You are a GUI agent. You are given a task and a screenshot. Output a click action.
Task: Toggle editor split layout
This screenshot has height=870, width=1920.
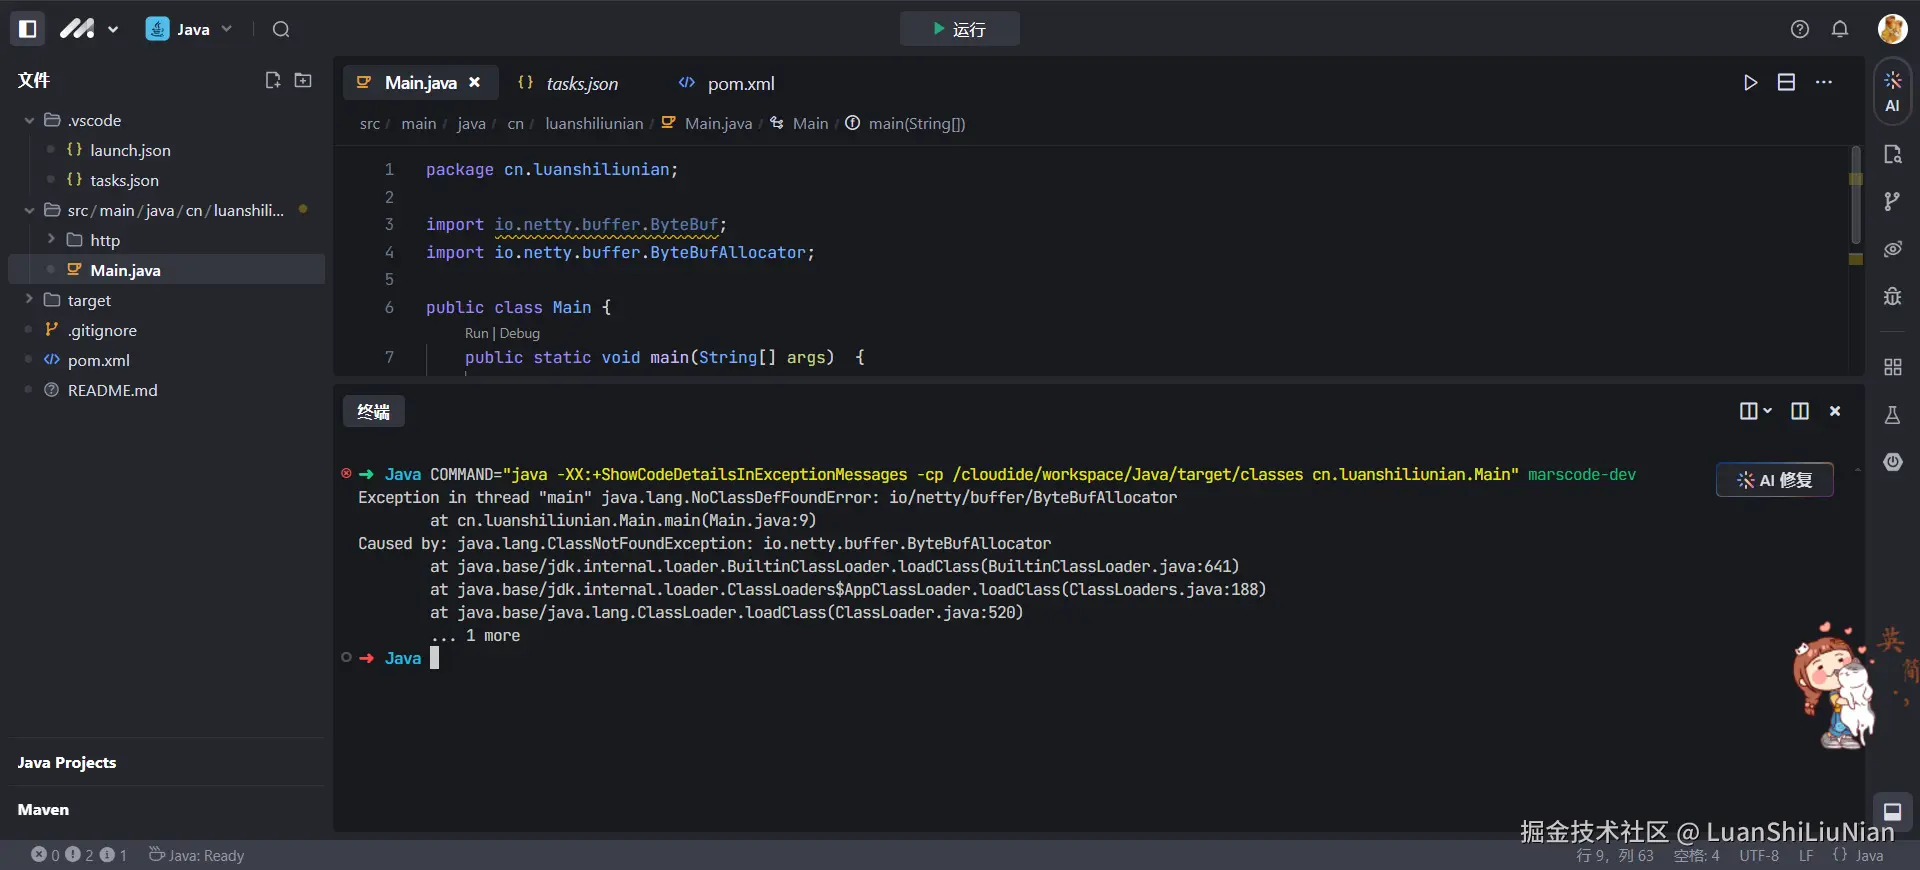click(1786, 83)
